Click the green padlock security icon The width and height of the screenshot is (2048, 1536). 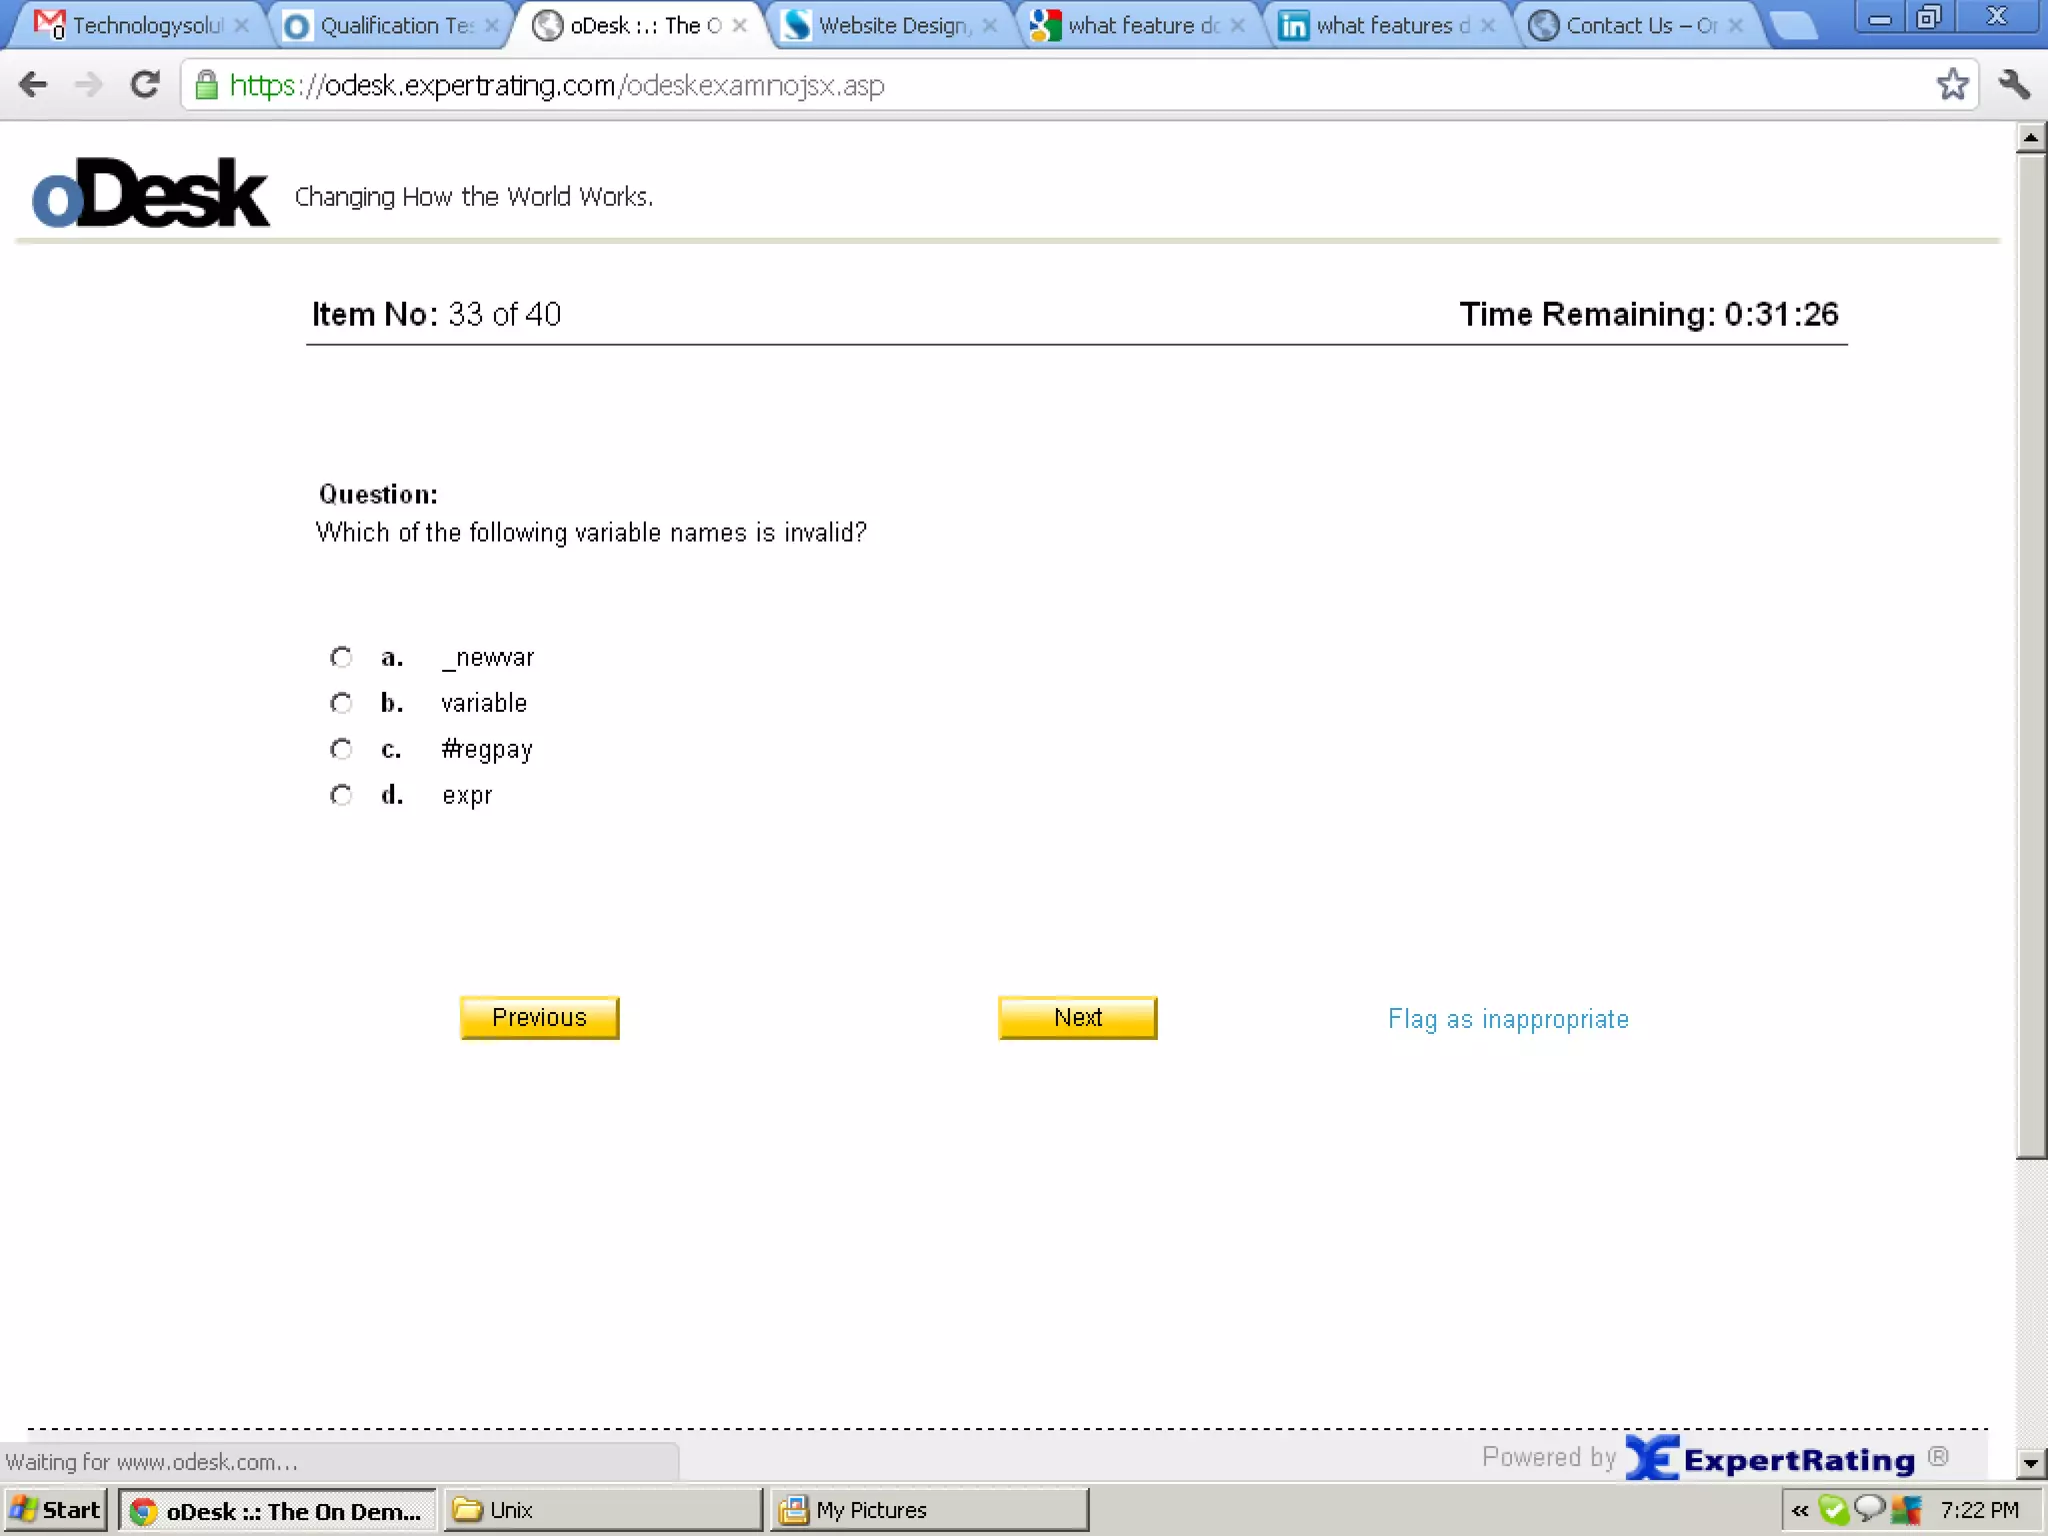tap(206, 85)
